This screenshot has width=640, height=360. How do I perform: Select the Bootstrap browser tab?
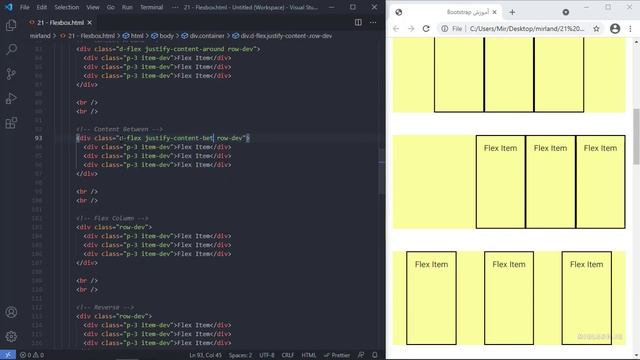click(447, 12)
